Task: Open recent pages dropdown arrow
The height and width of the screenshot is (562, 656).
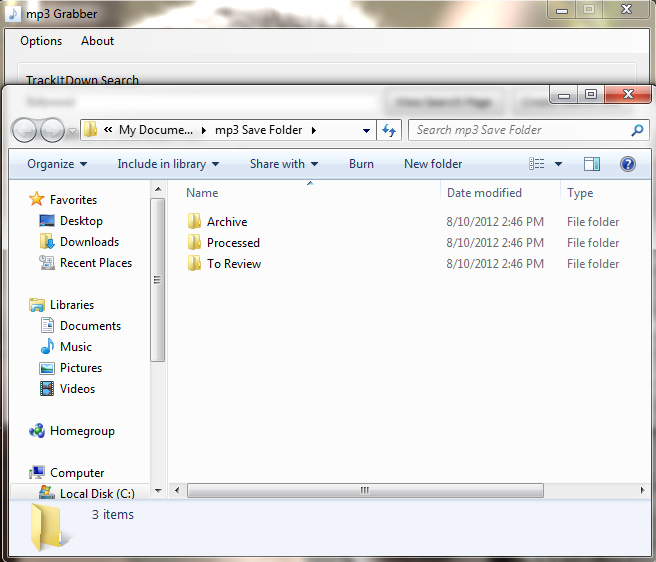Action: click(72, 131)
